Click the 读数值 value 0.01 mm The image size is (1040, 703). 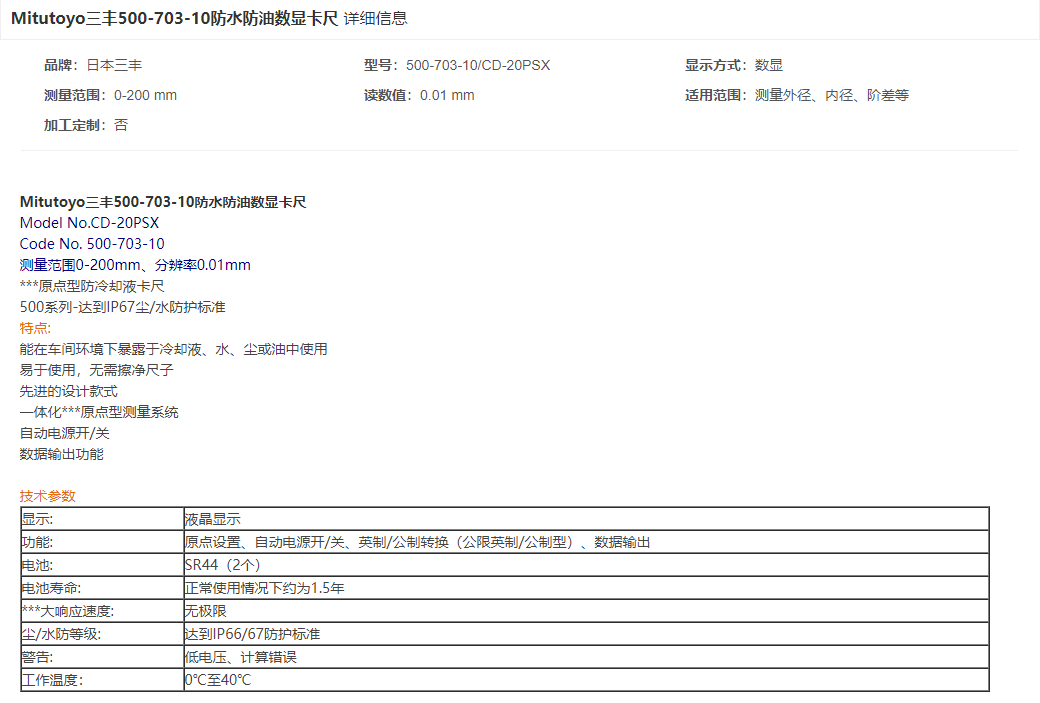pos(447,95)
